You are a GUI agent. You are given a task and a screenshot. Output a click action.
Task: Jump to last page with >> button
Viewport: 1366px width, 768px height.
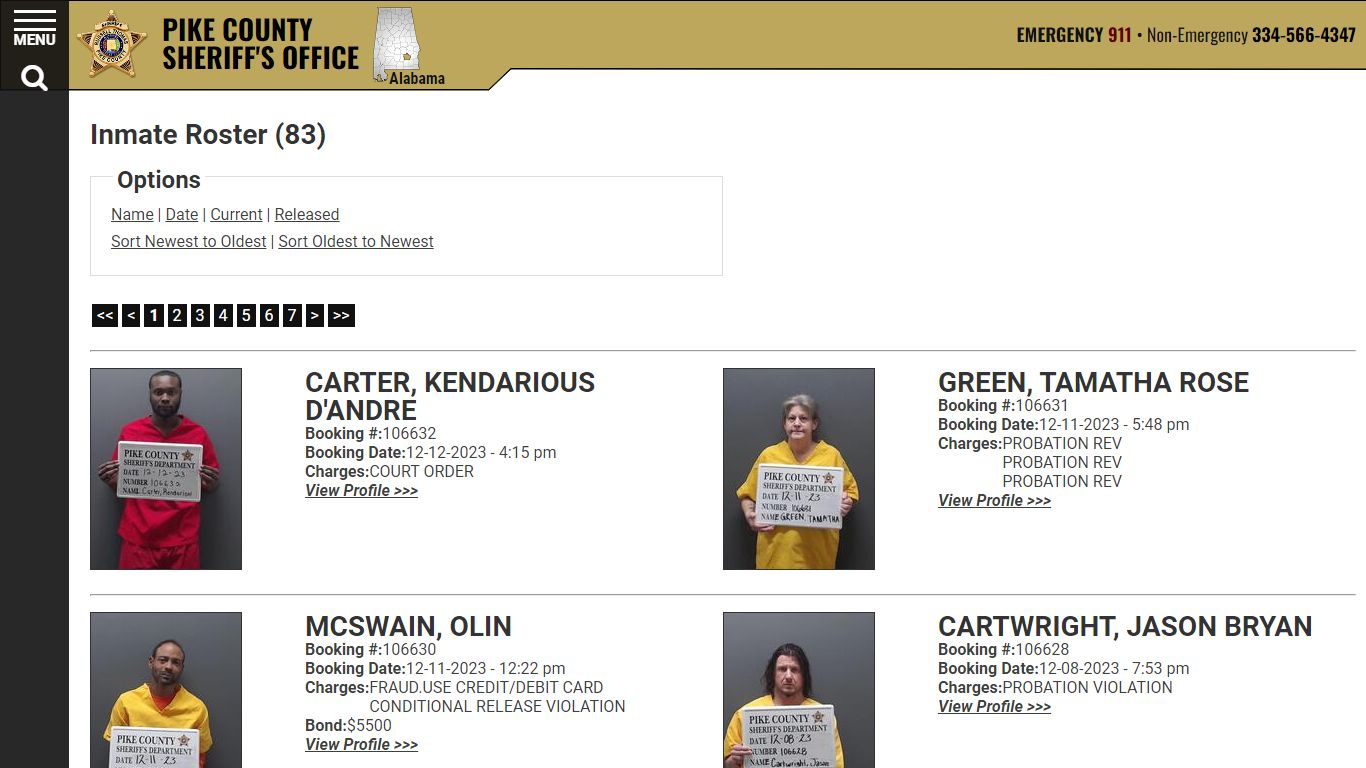tap(341, 316)
